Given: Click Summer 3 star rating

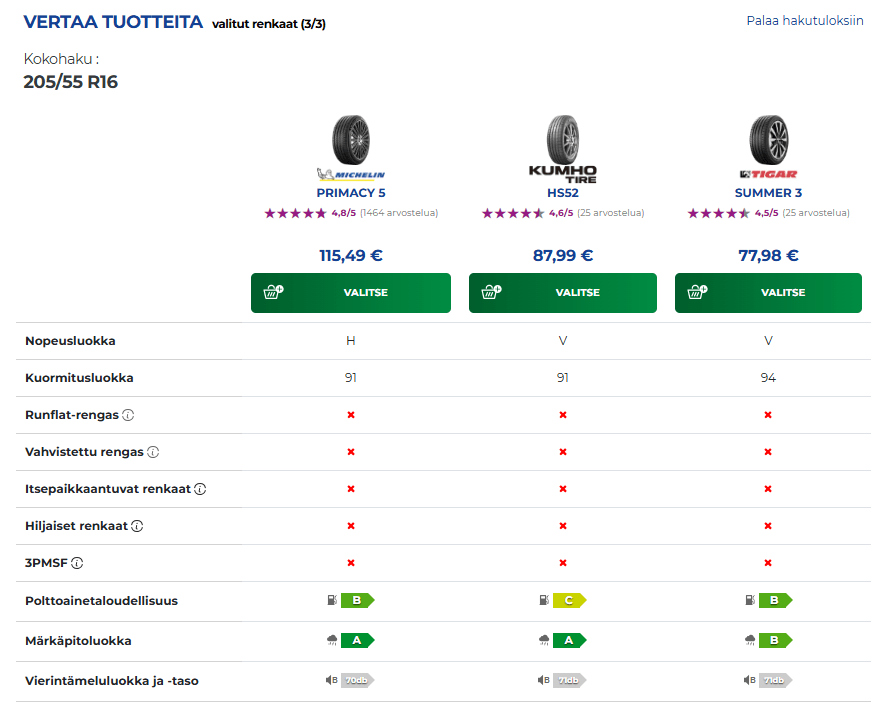Looking at the screenshot, I should [x=719, y=213].
